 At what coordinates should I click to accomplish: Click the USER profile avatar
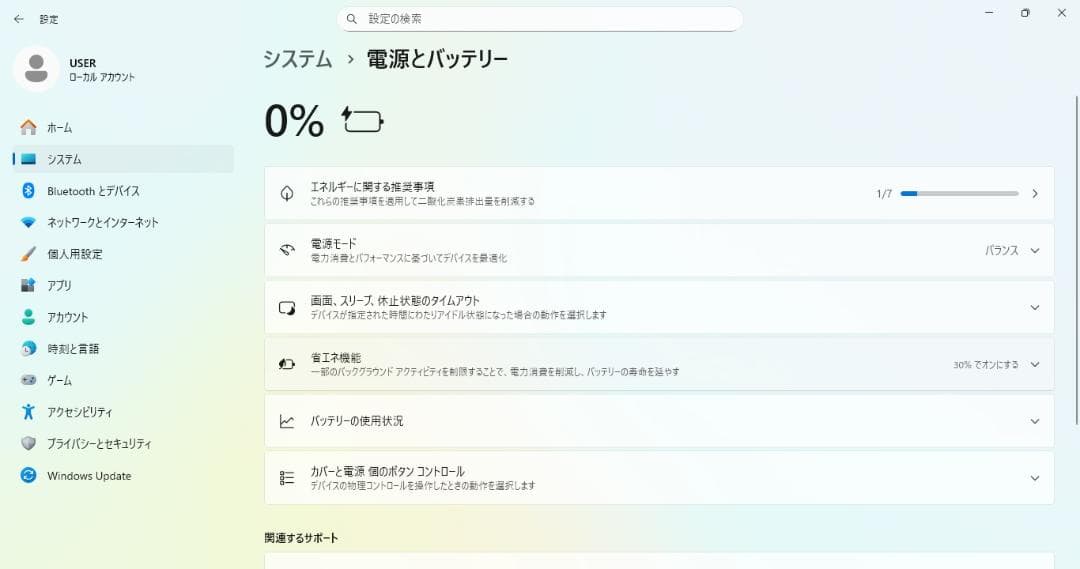click(x=36, y=69)
